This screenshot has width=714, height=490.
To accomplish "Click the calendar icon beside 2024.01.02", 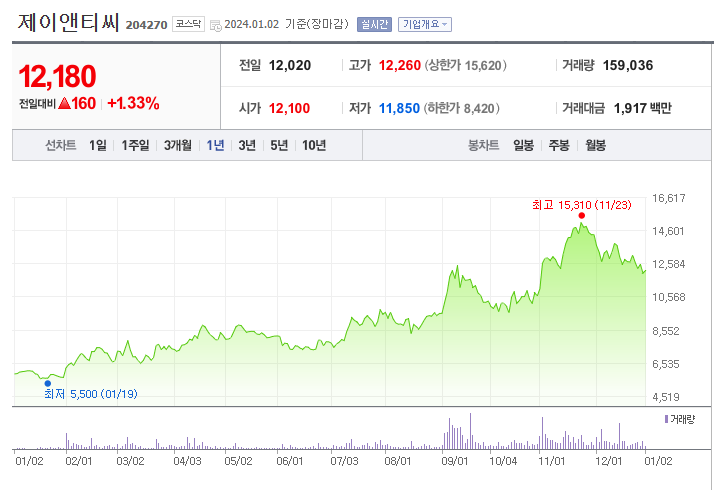I will point(215,26).
